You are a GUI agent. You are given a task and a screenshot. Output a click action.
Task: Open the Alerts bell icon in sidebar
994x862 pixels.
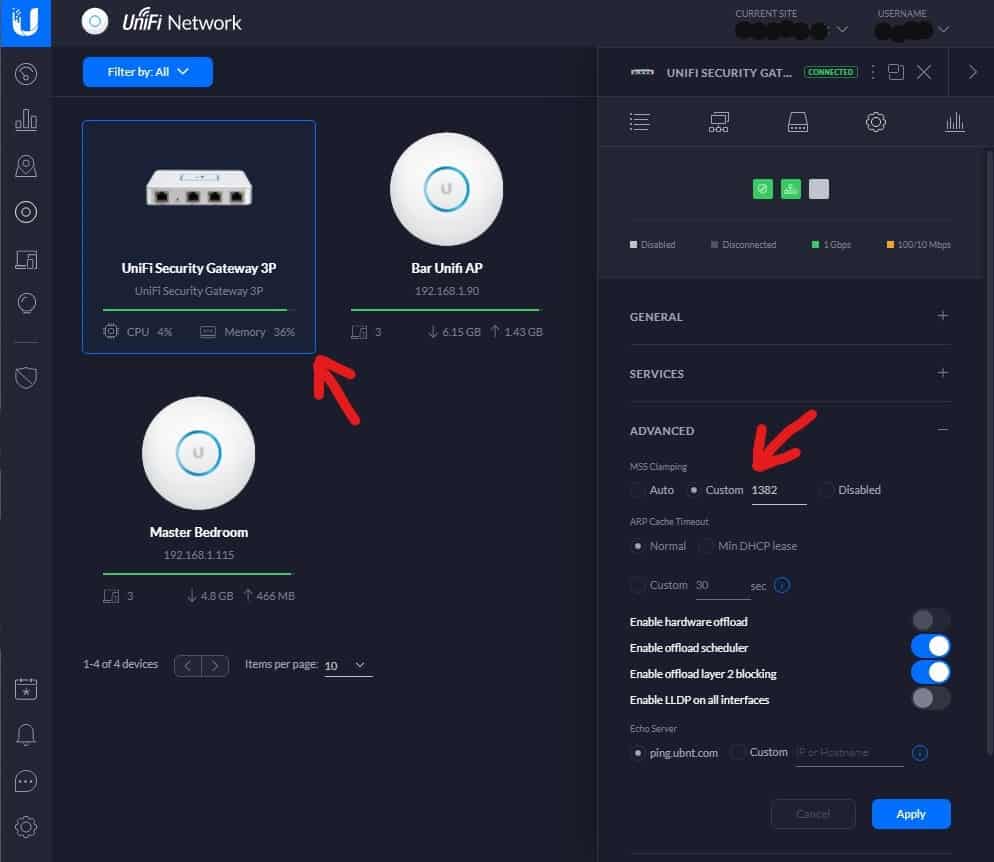tap(25, 735)
